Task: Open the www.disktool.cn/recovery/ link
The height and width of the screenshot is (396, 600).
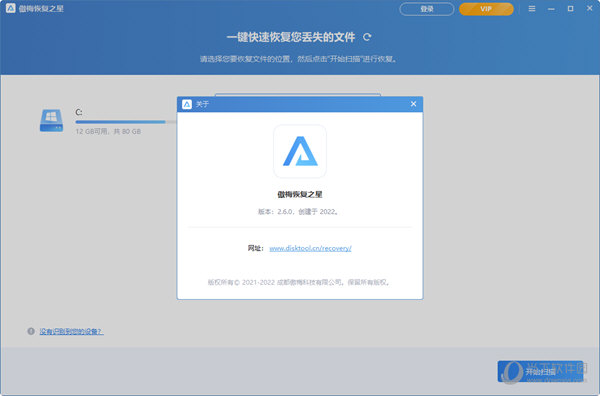Action: click(310, 248)
